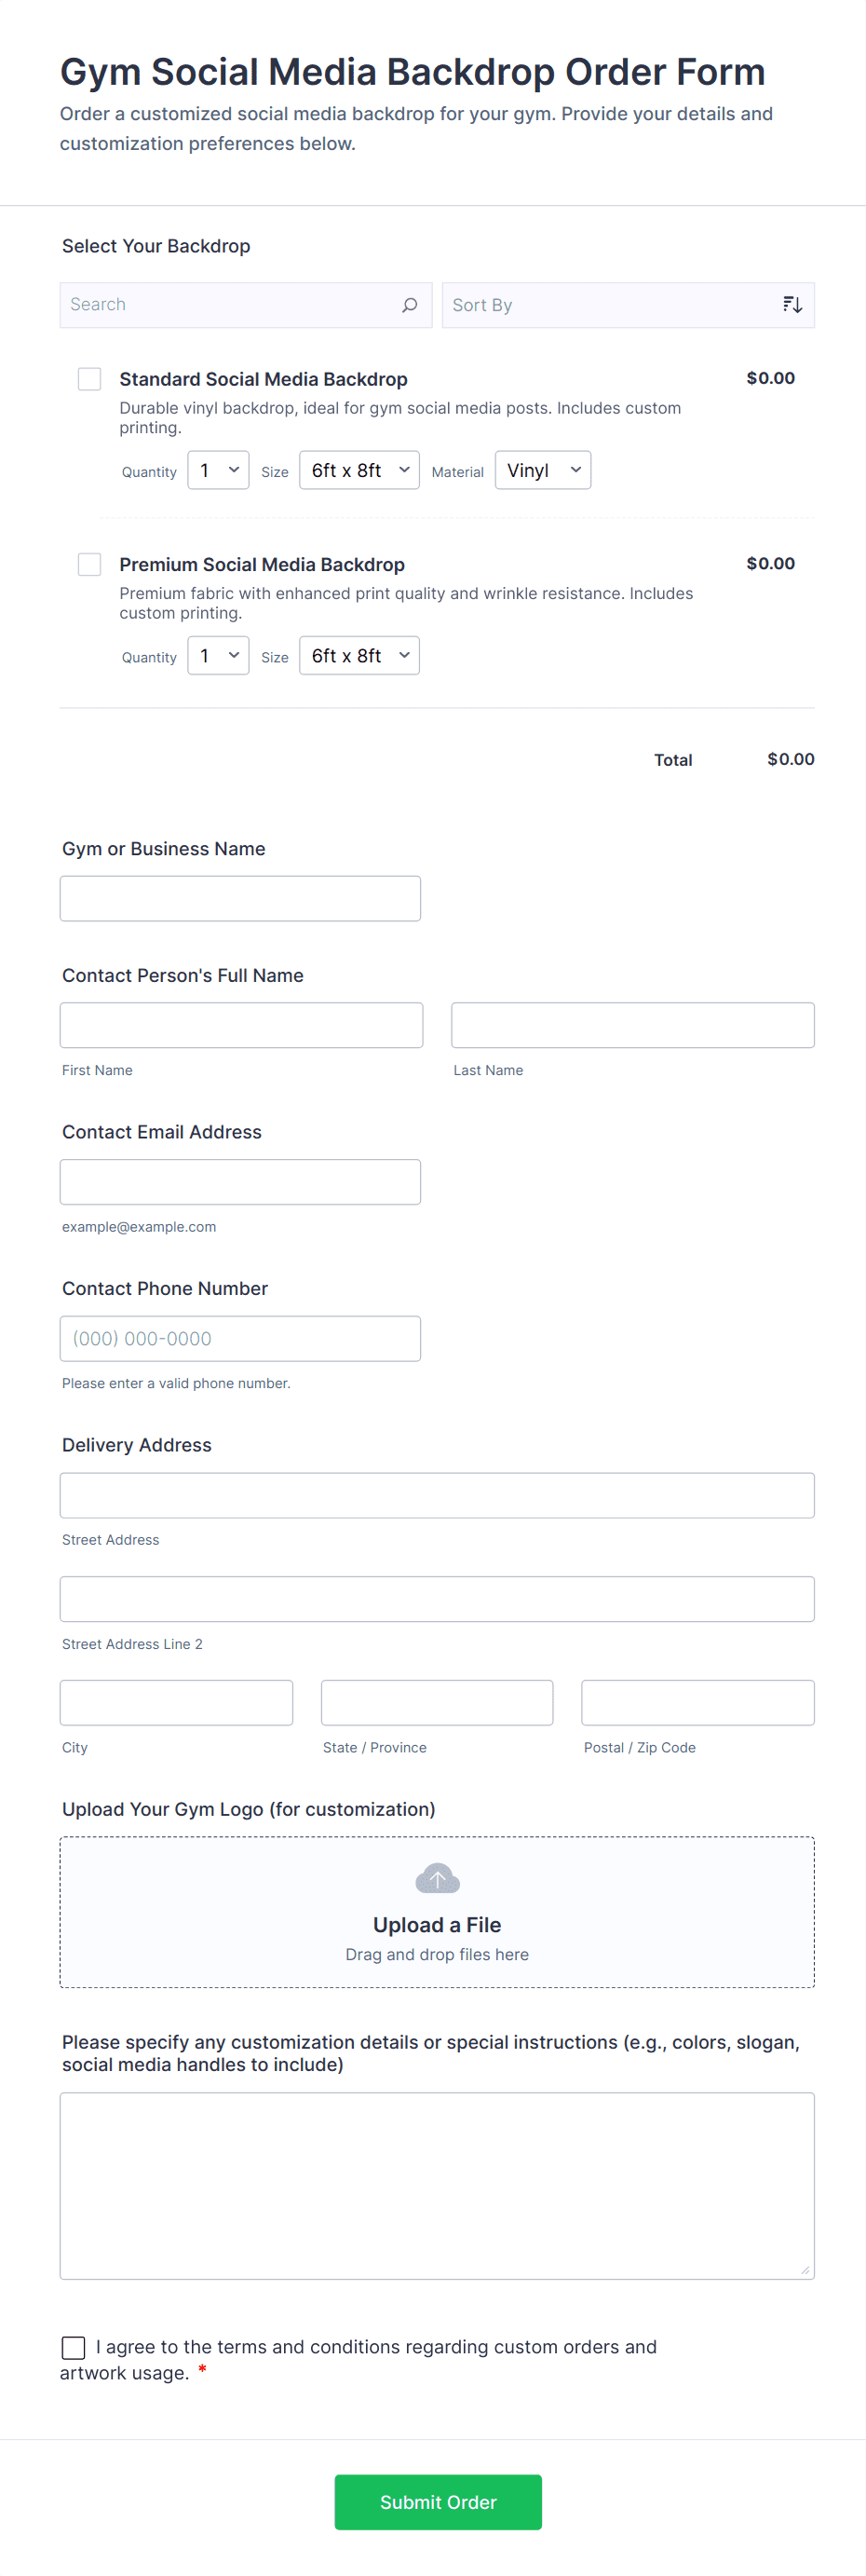Check the Premium Social Media Backdrop product

point(88,564)
